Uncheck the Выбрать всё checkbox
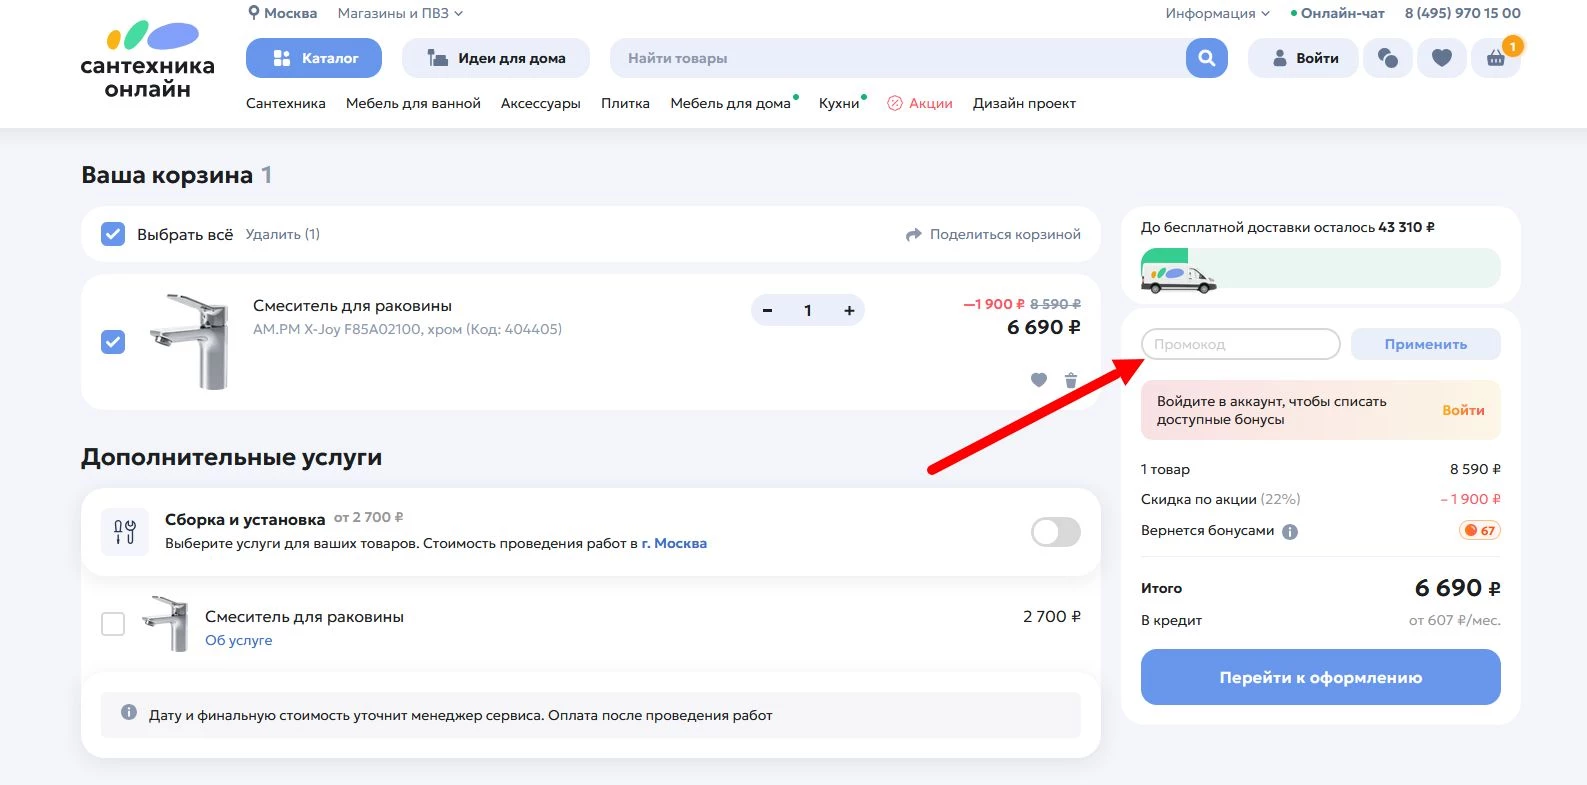The width and height of the screenshot is (1587, 785). (x=113, y=234)
